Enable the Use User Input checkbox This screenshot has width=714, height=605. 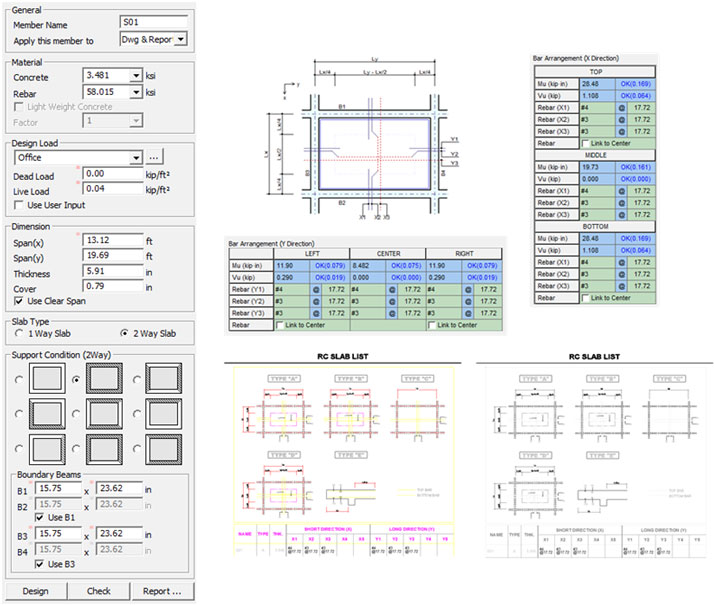tap(19, 205)
